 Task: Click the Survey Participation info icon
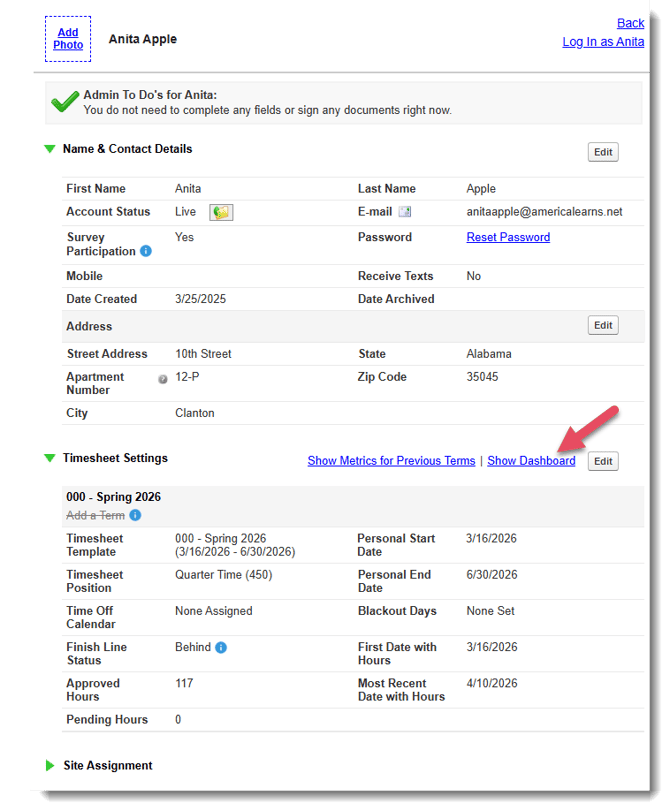coord(146,251)
